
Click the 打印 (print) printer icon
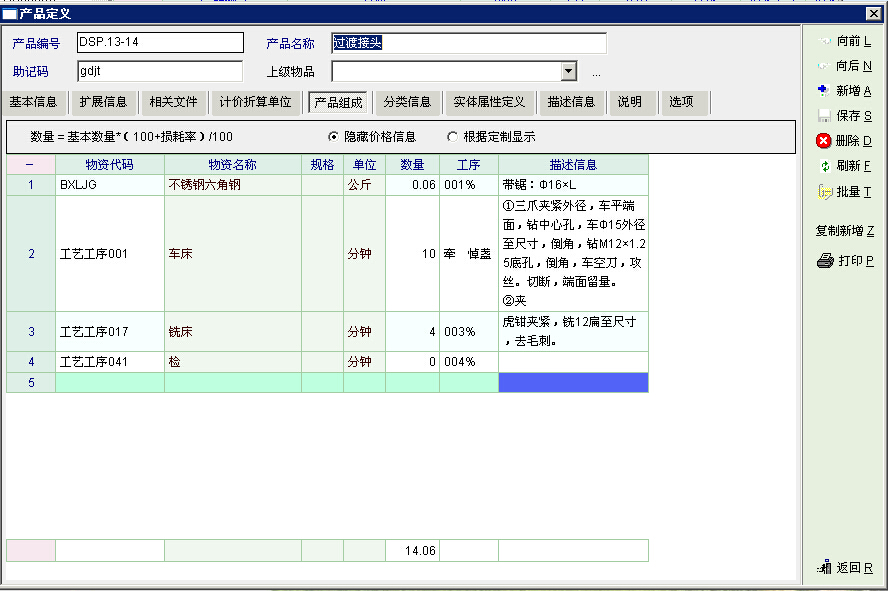(825, 261)
